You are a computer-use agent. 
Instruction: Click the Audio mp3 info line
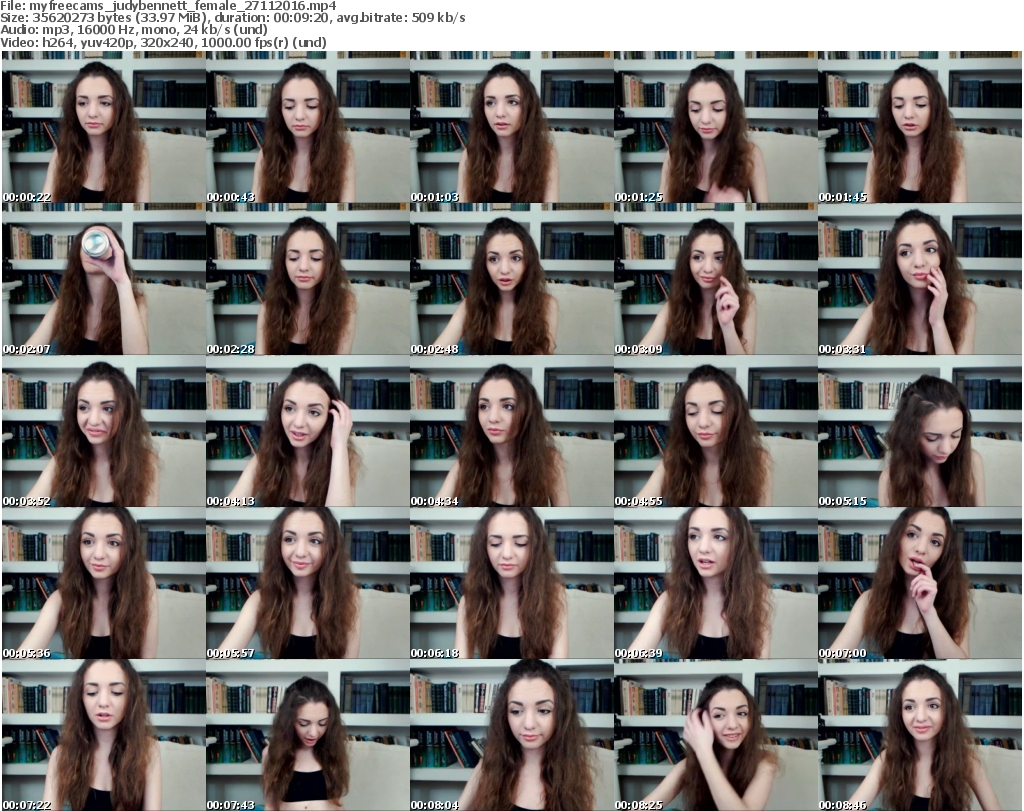tap(135, 31)
